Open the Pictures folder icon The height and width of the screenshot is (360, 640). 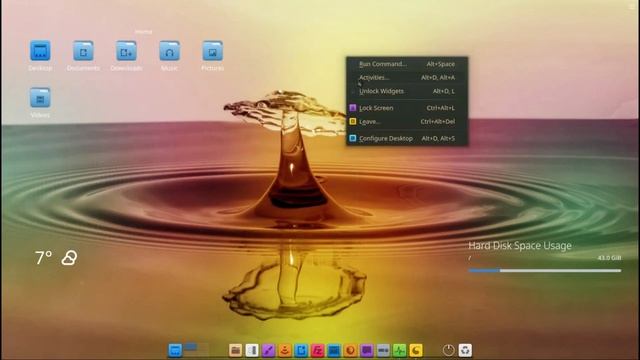[213, 51]
